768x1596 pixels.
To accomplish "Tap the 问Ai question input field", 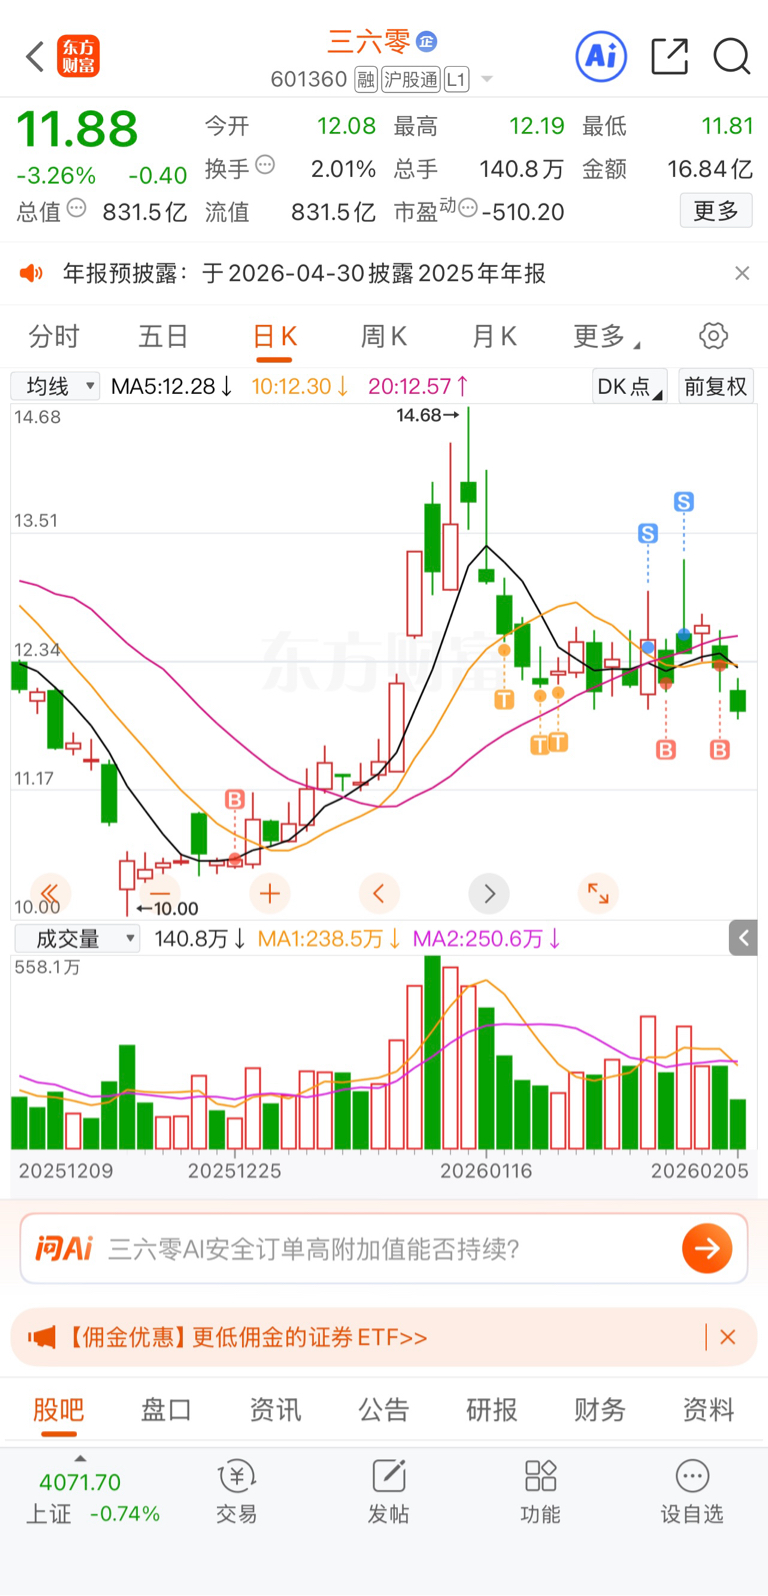I will (384, 1248).
